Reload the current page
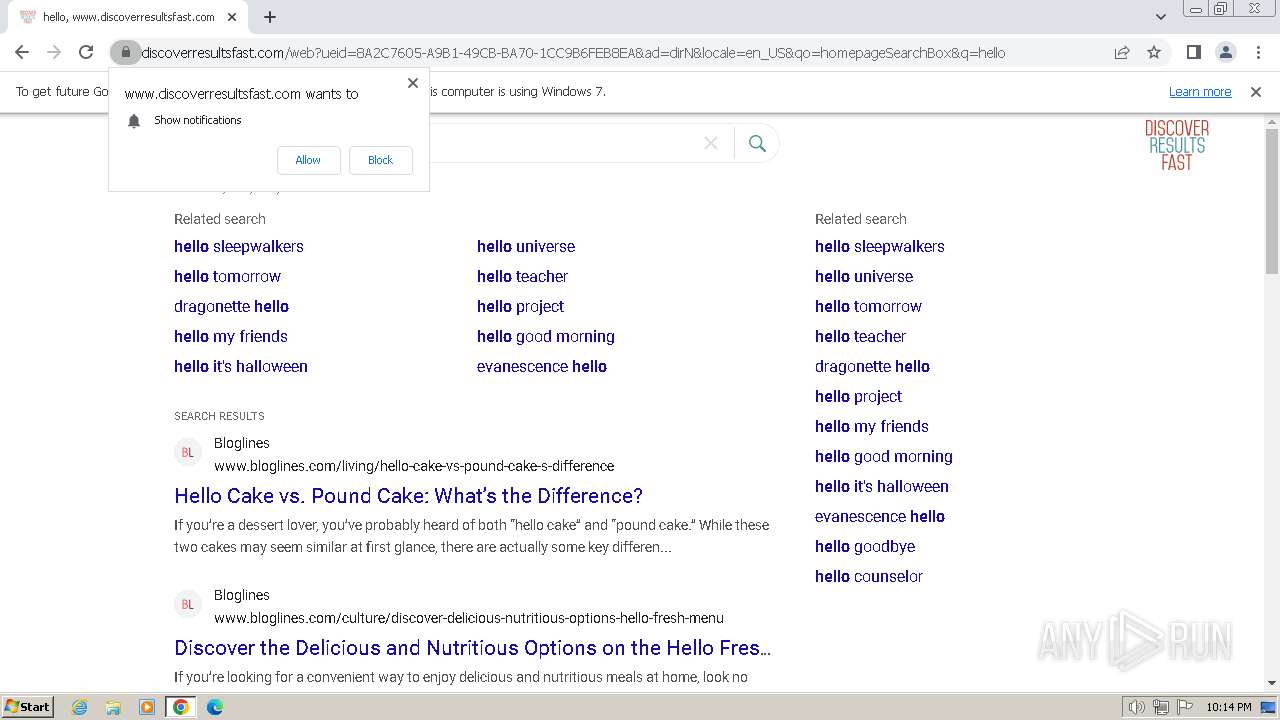 click(86, 52)
